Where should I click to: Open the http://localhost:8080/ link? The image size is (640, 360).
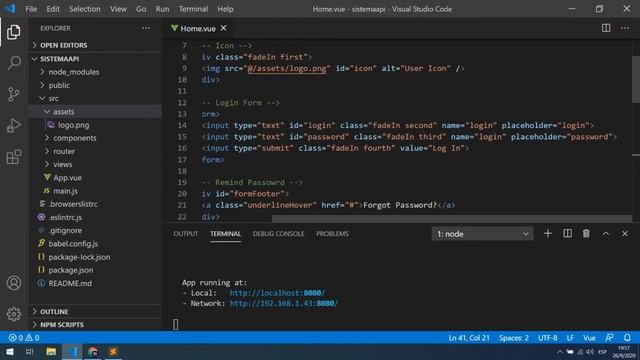click(277, 293)
